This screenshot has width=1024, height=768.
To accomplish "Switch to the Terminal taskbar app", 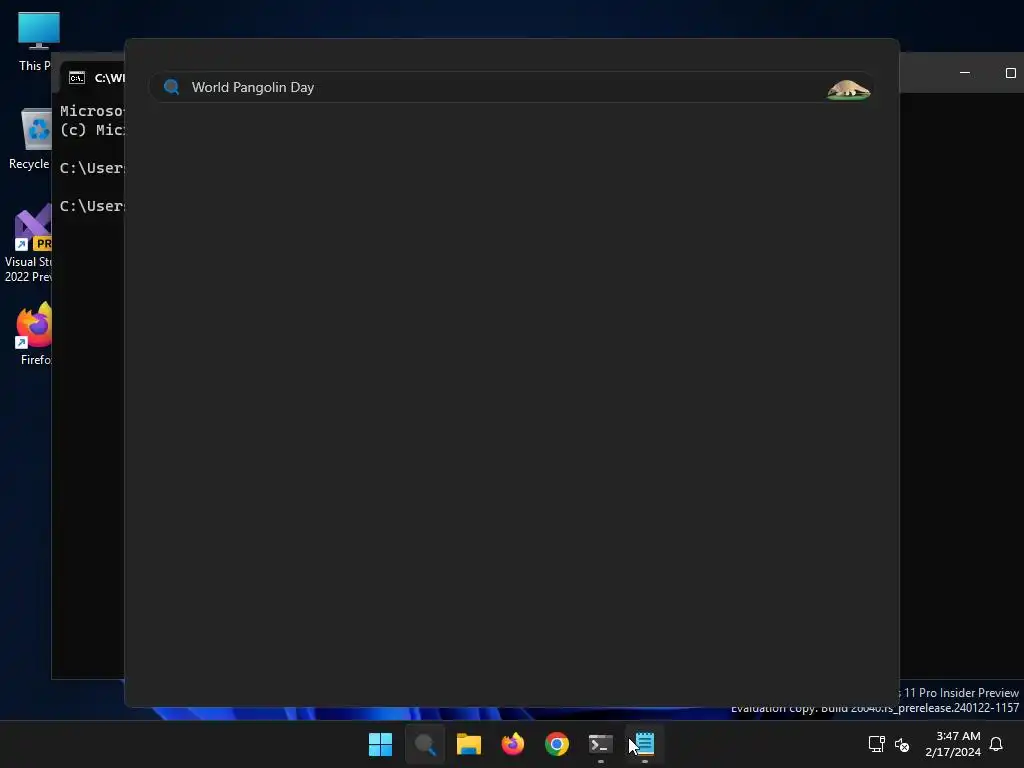I will pyautogui.click(x=600, y=744).
